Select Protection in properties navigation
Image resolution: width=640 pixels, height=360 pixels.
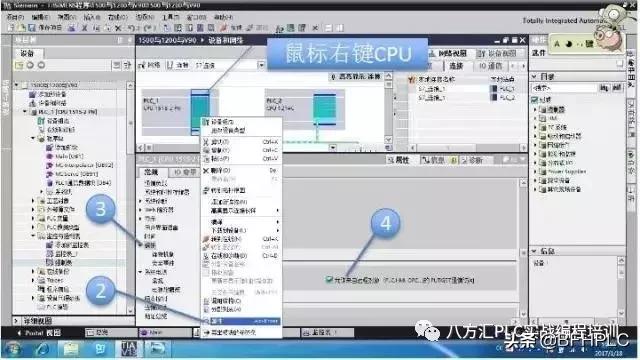150,245
